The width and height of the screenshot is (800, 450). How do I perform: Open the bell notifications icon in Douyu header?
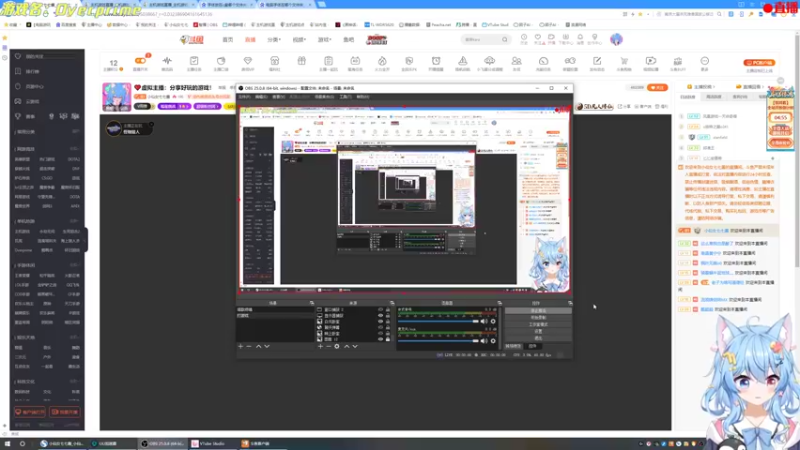pyautogui.click(x=580, y=37)
